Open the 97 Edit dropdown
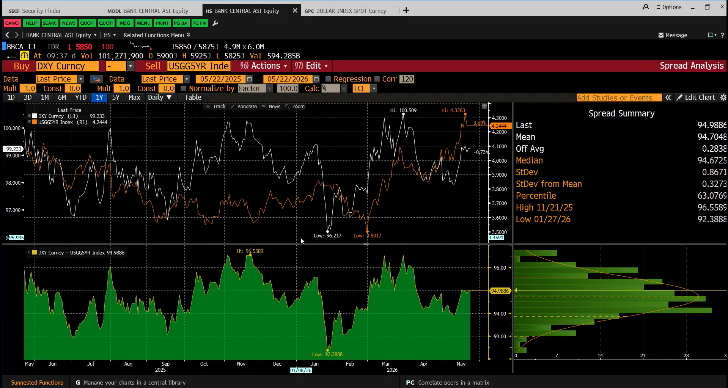The image size is (728, 388). (x=311, y=66)
